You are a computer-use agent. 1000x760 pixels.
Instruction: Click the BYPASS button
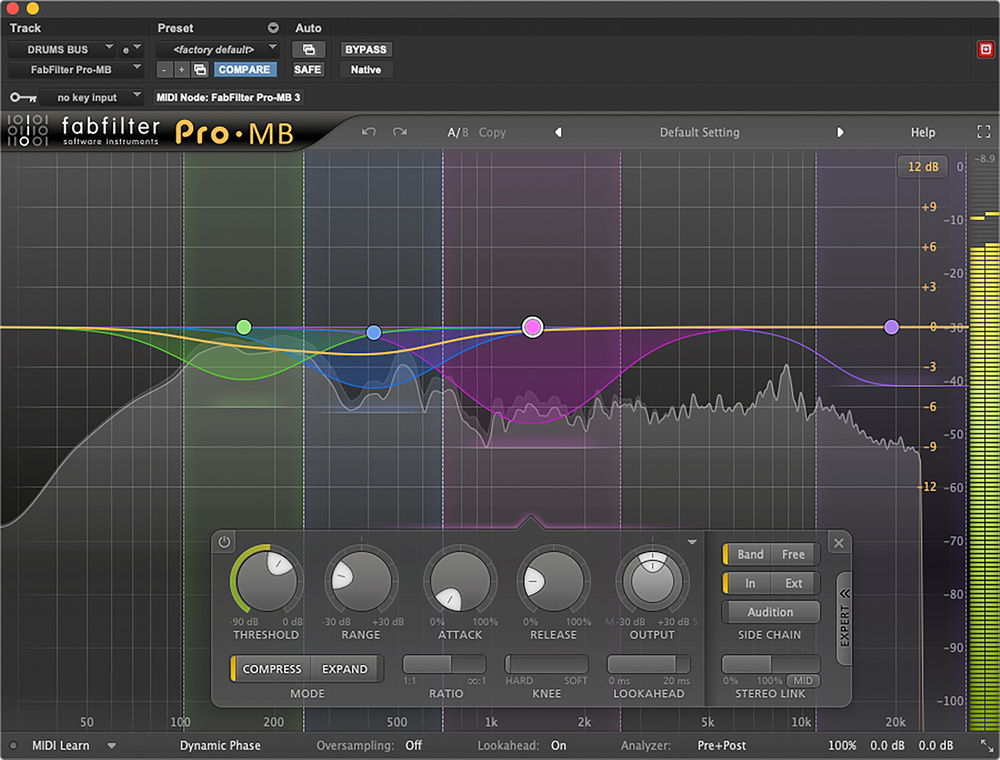[365, 49]
